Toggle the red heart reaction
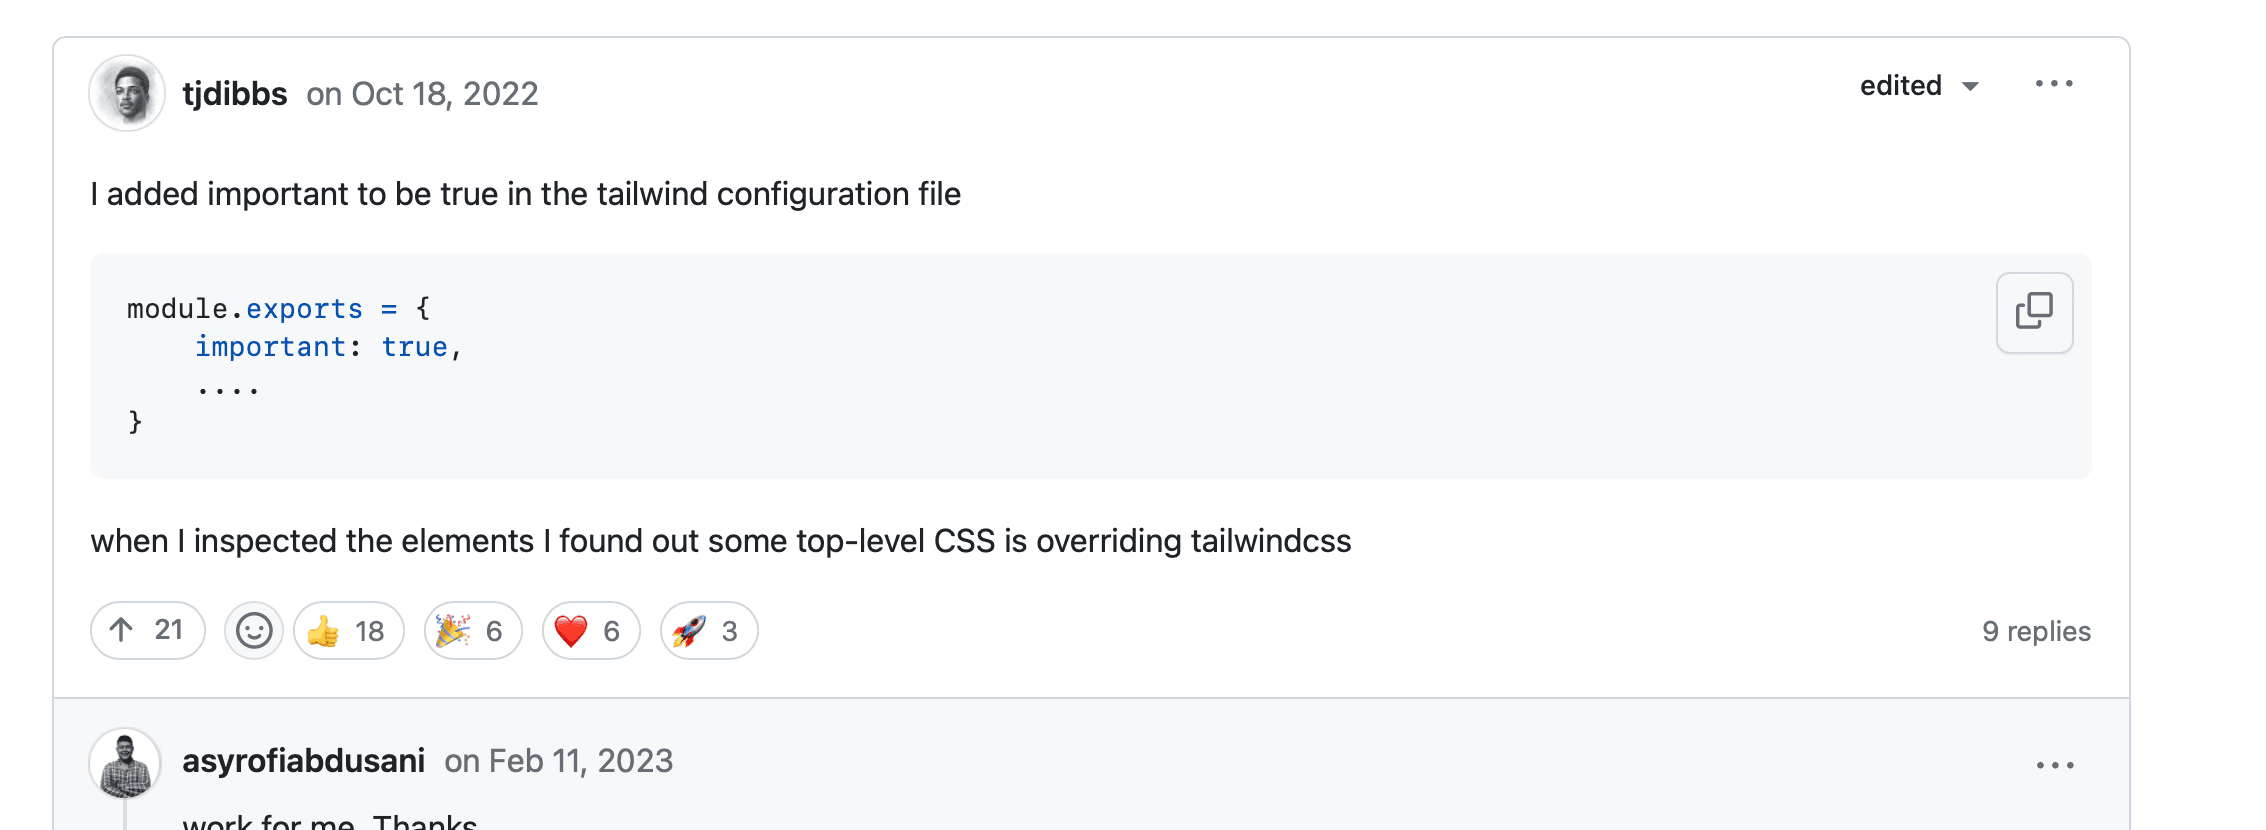Screen dimensions: 2266x830 591,631
